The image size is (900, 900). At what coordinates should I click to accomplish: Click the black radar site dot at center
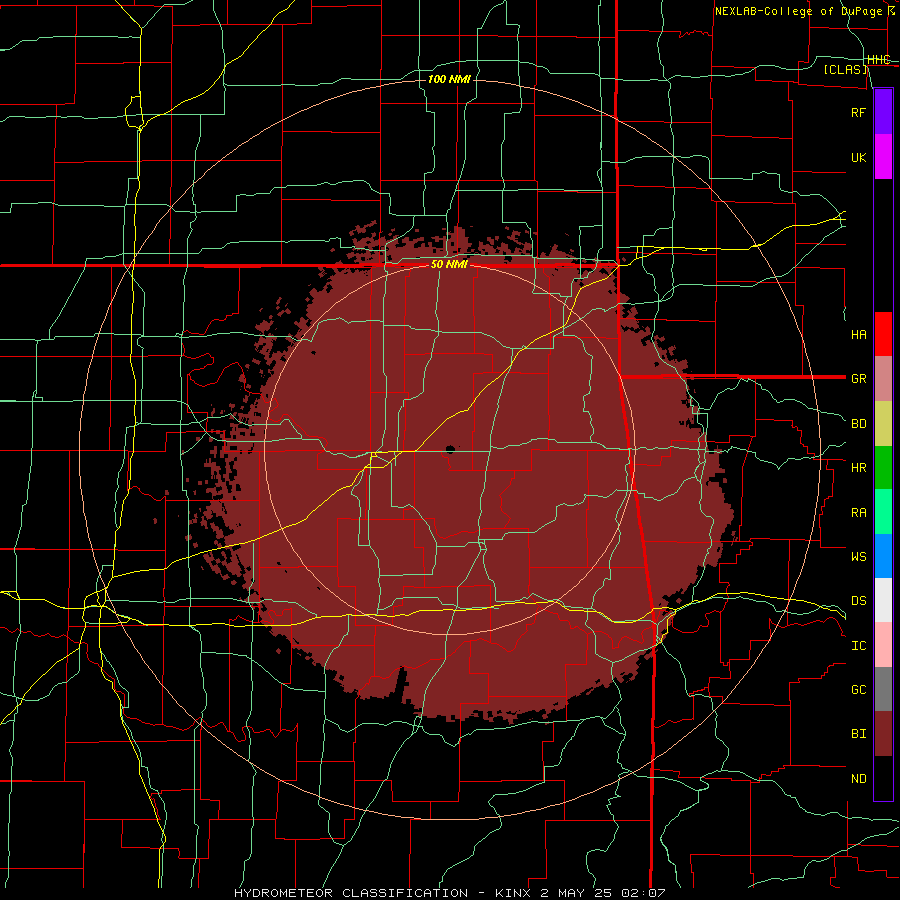tap(450, 449)
